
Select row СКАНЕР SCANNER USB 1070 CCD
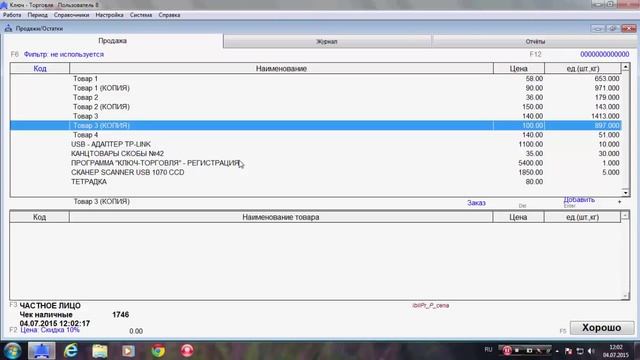pyautogui.click(x=316, y=172)
